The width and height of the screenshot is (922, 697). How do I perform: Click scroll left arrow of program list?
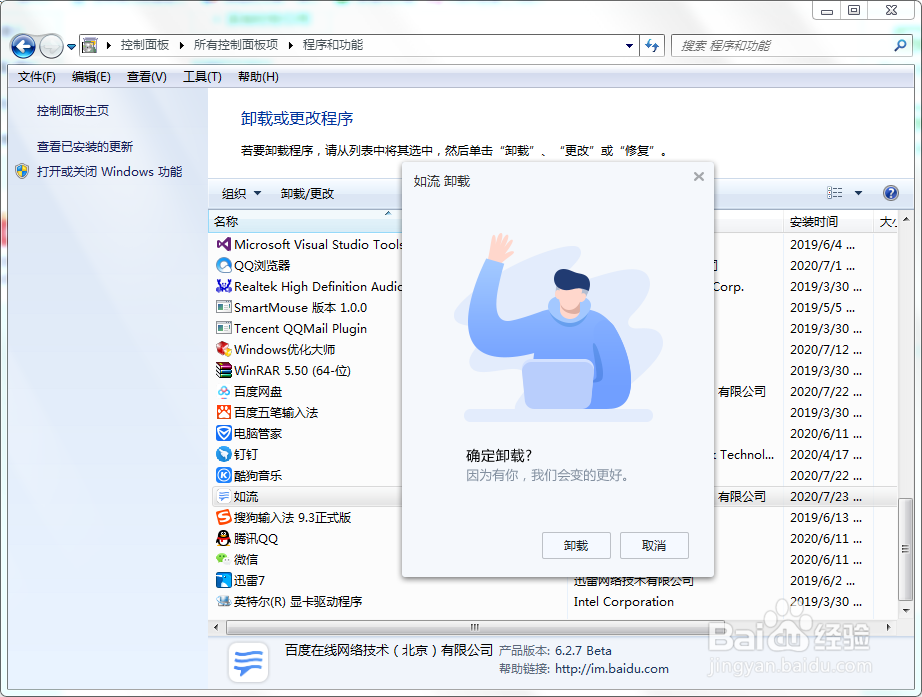216,627
